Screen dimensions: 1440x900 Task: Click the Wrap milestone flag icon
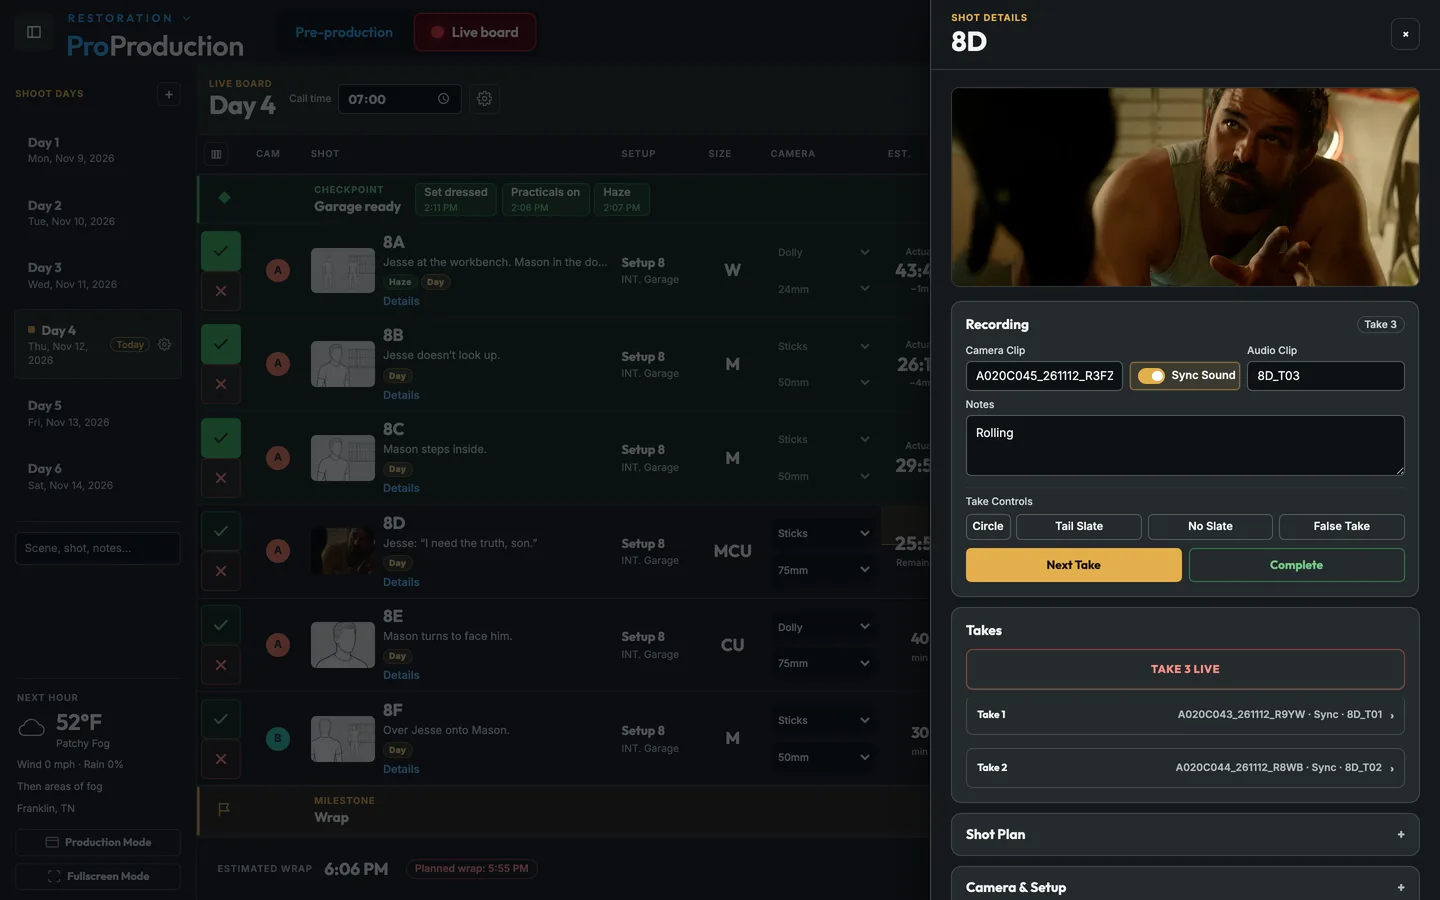click(224, 809)
